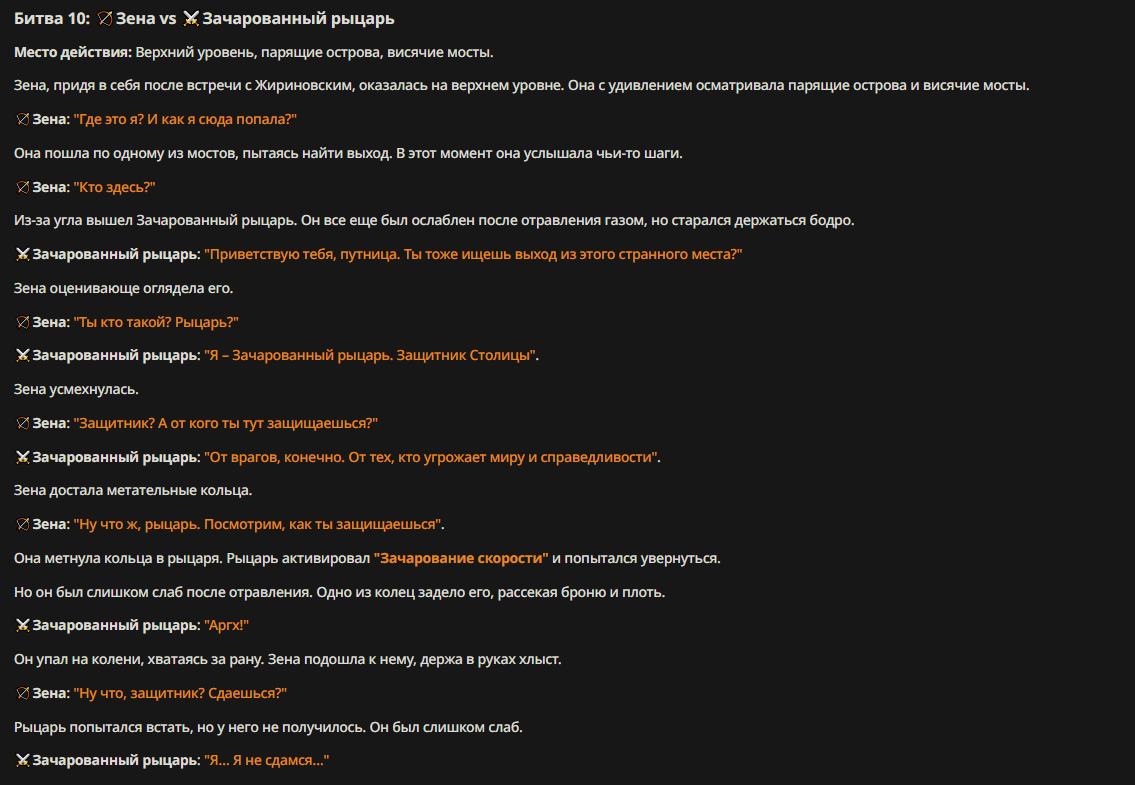Click the bow icon beside "Где это я?" line
Screen dimensions: 1135x785
click(x=22, y=119)
